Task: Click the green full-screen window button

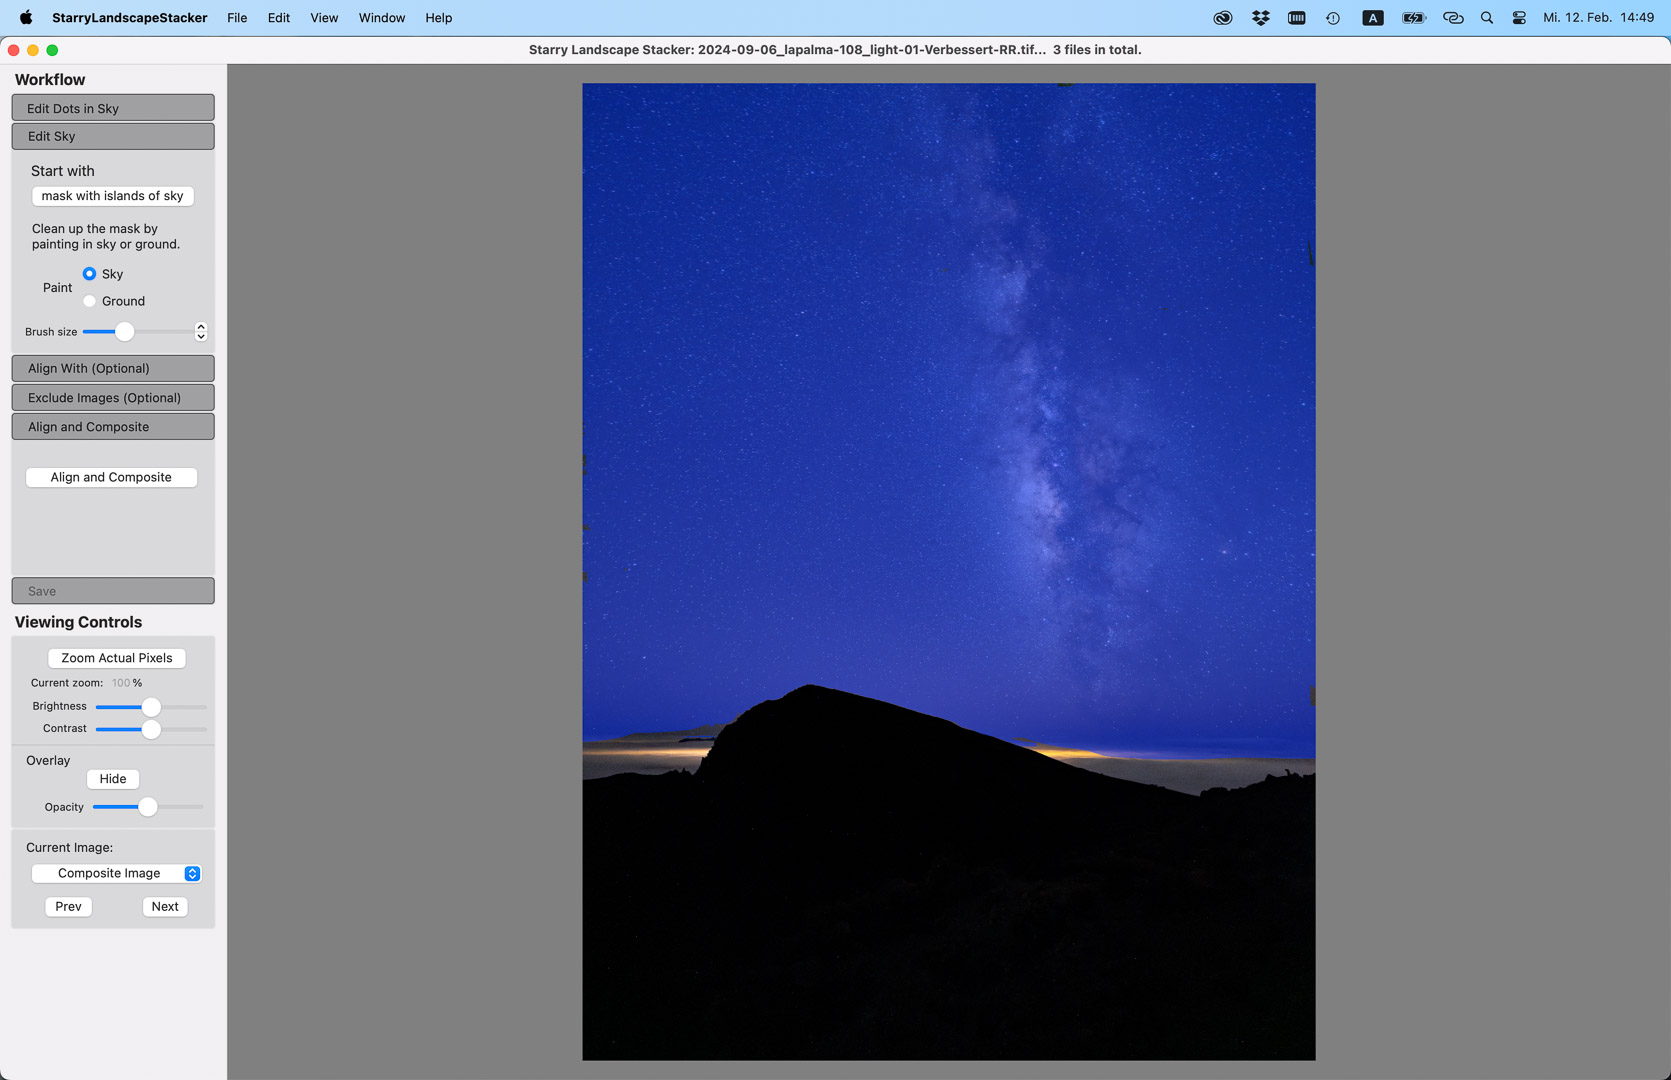Action: [x=52, y=49]
